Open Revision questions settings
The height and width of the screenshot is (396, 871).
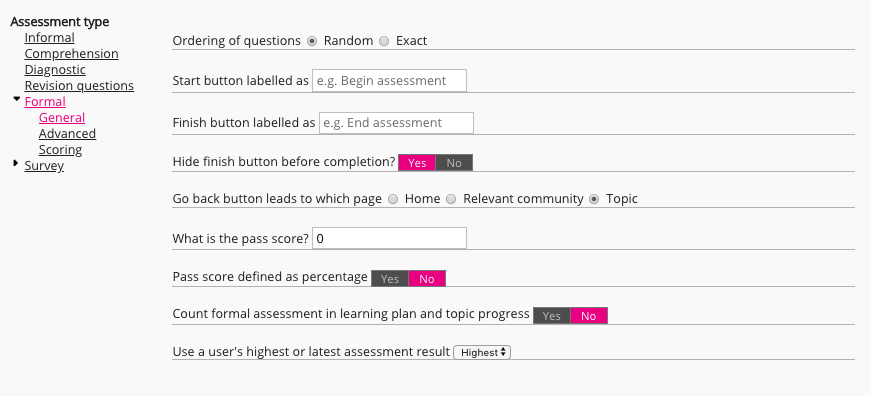pyautogui.click(x=79, y=86)
